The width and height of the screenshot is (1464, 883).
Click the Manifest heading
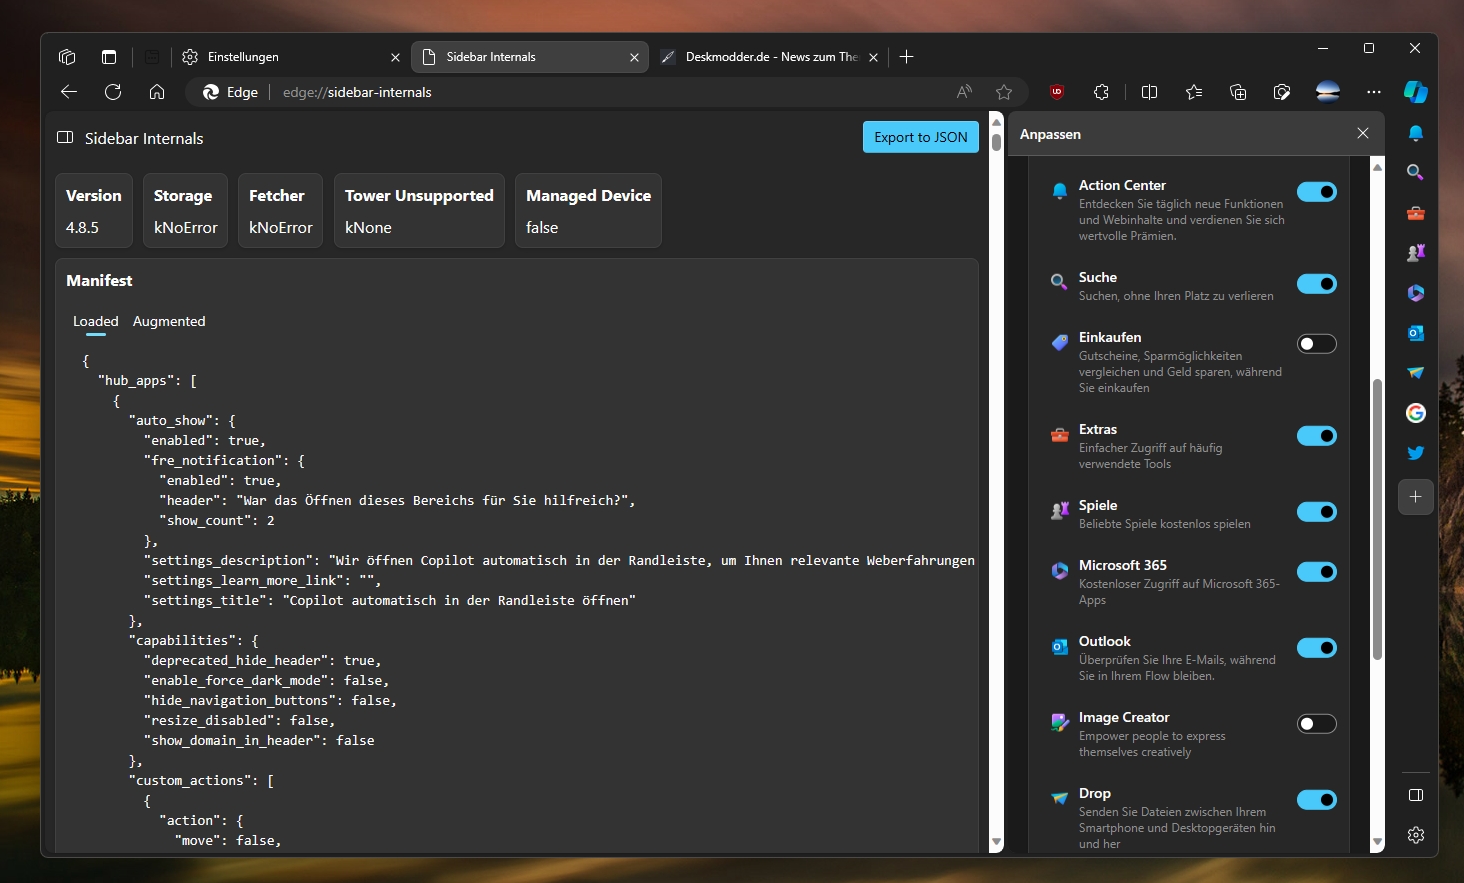(x=99, y=281)
